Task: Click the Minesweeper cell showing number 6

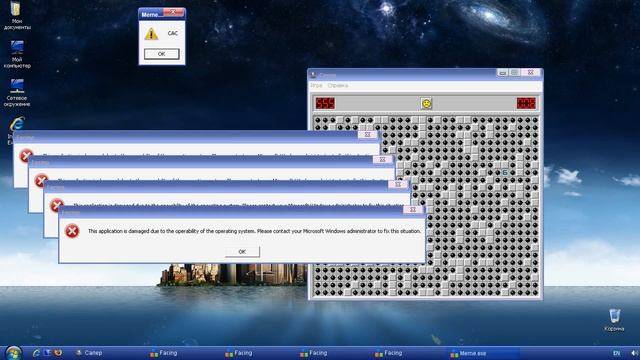Action: [x=505, y=172]
